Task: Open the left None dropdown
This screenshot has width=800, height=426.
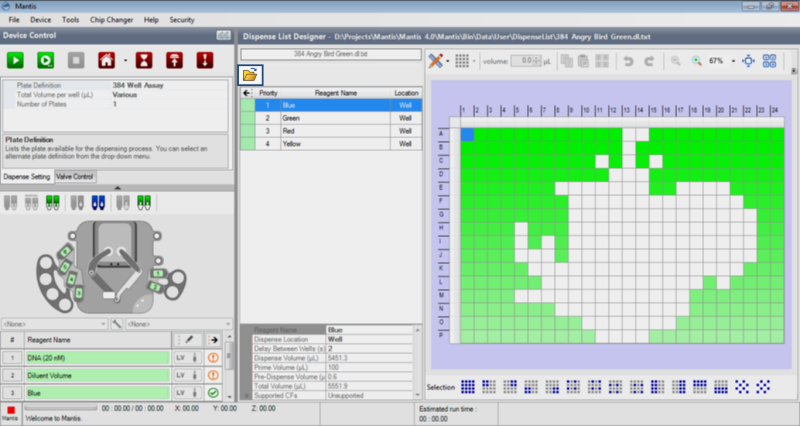Action: click(x=55, y=324)
